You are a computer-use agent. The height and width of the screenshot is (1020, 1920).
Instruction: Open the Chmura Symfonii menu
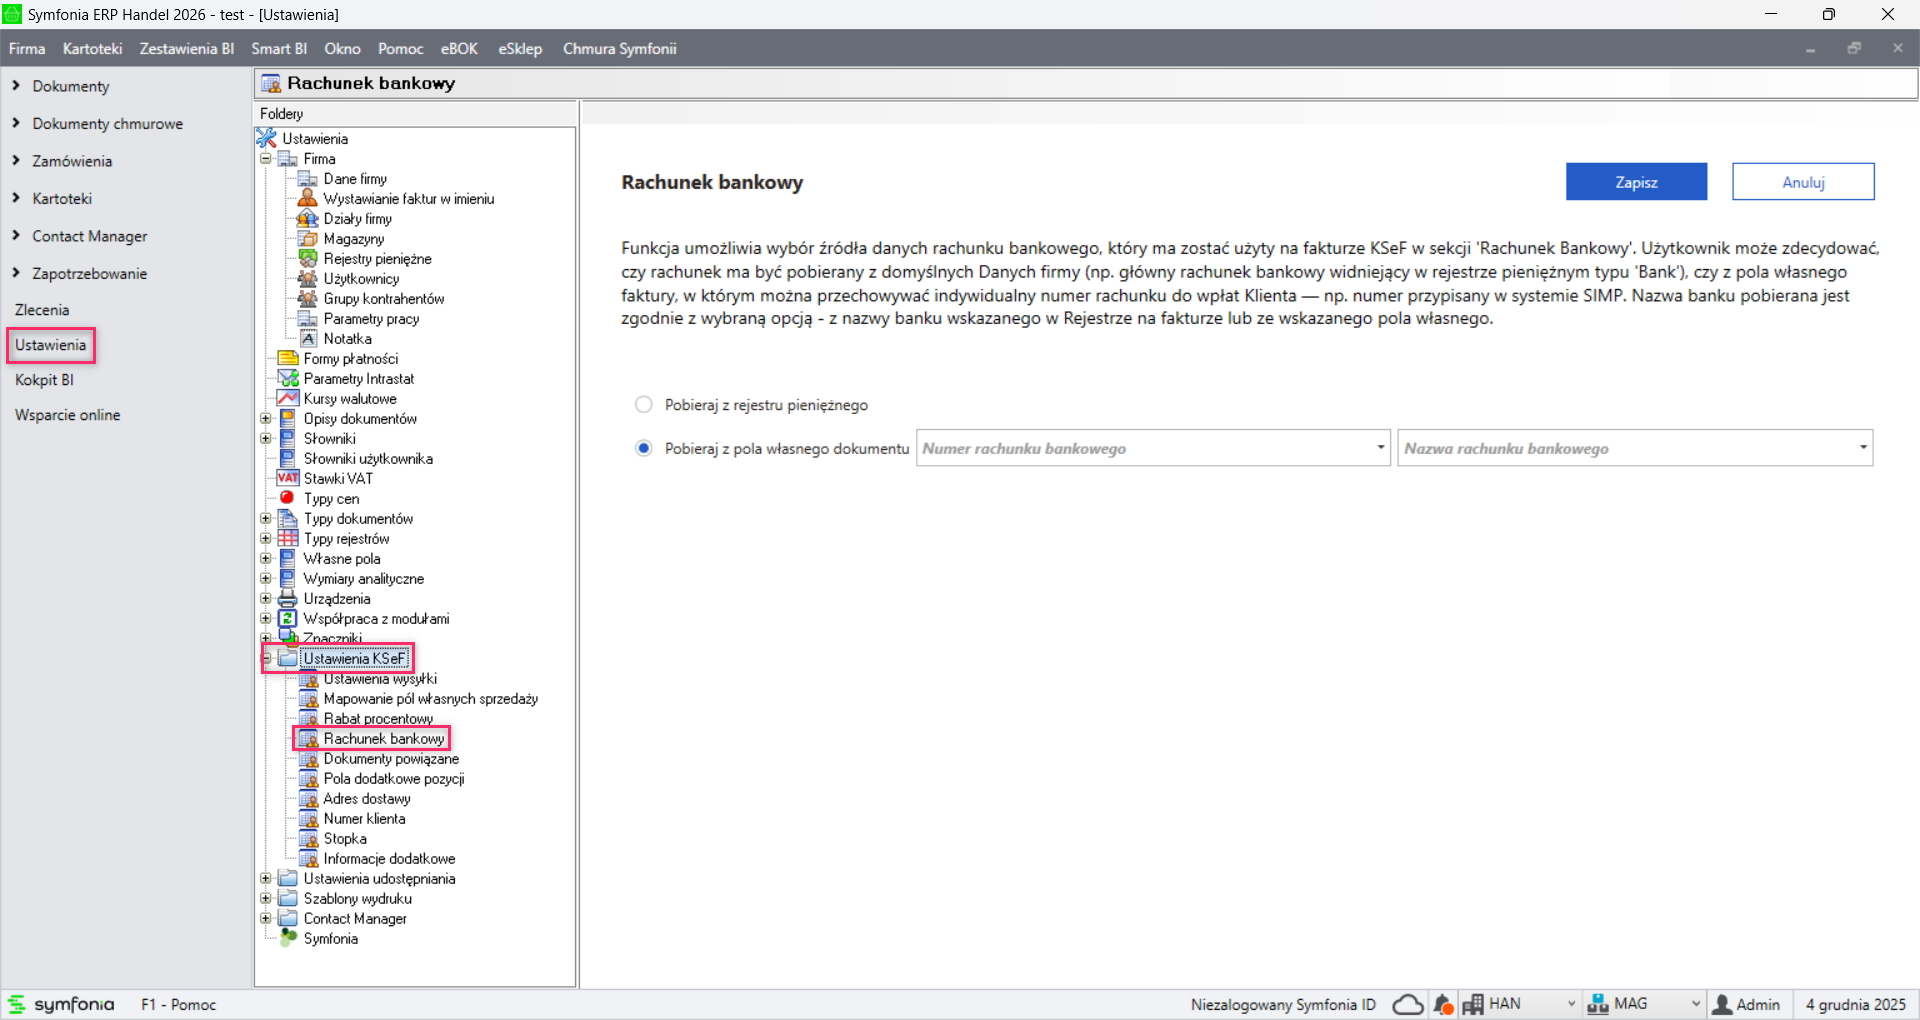pos(619,49)
